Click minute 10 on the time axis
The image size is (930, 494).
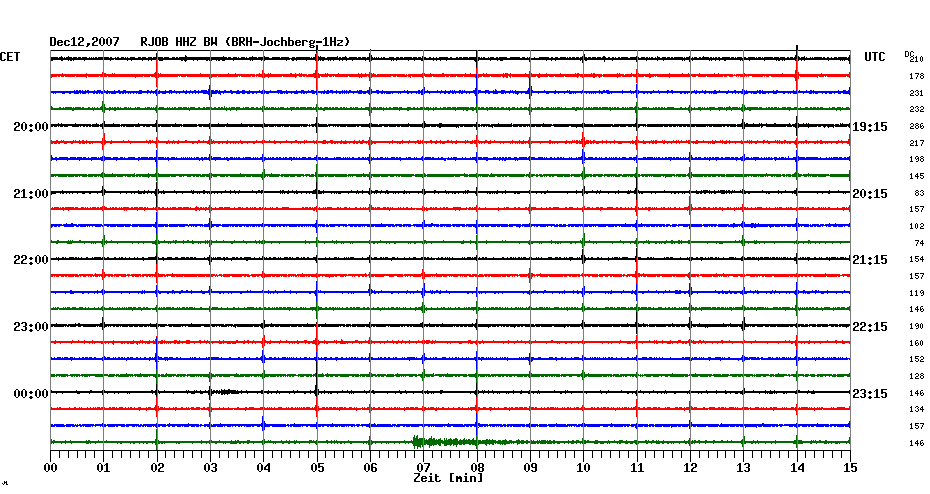click(x=584, y=468)
